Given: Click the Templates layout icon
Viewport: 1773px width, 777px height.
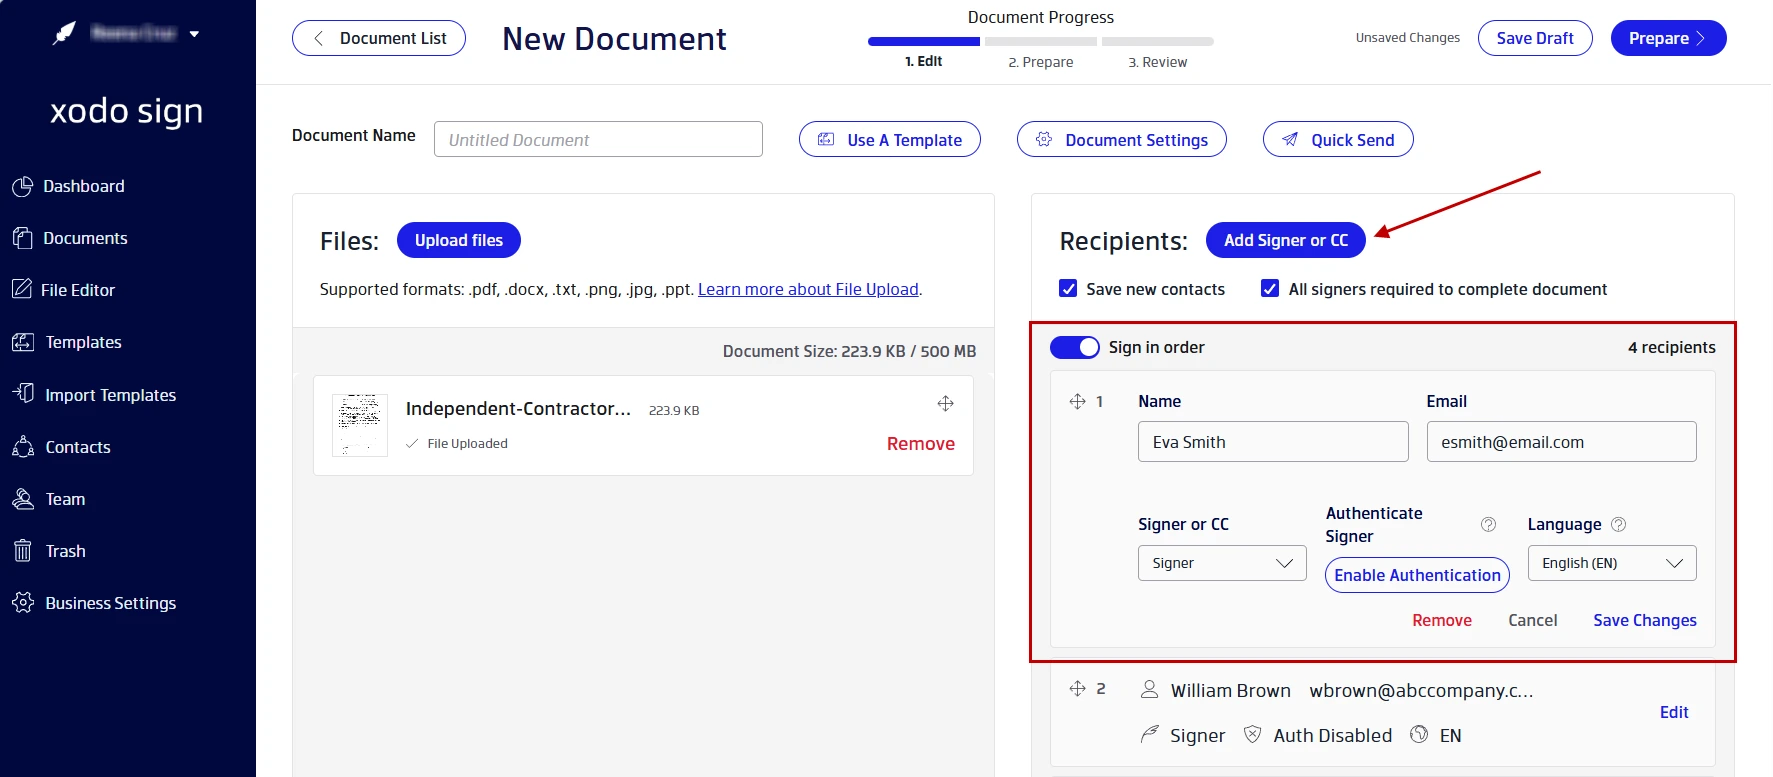Looking at the screenshot, I should [22, 342].
